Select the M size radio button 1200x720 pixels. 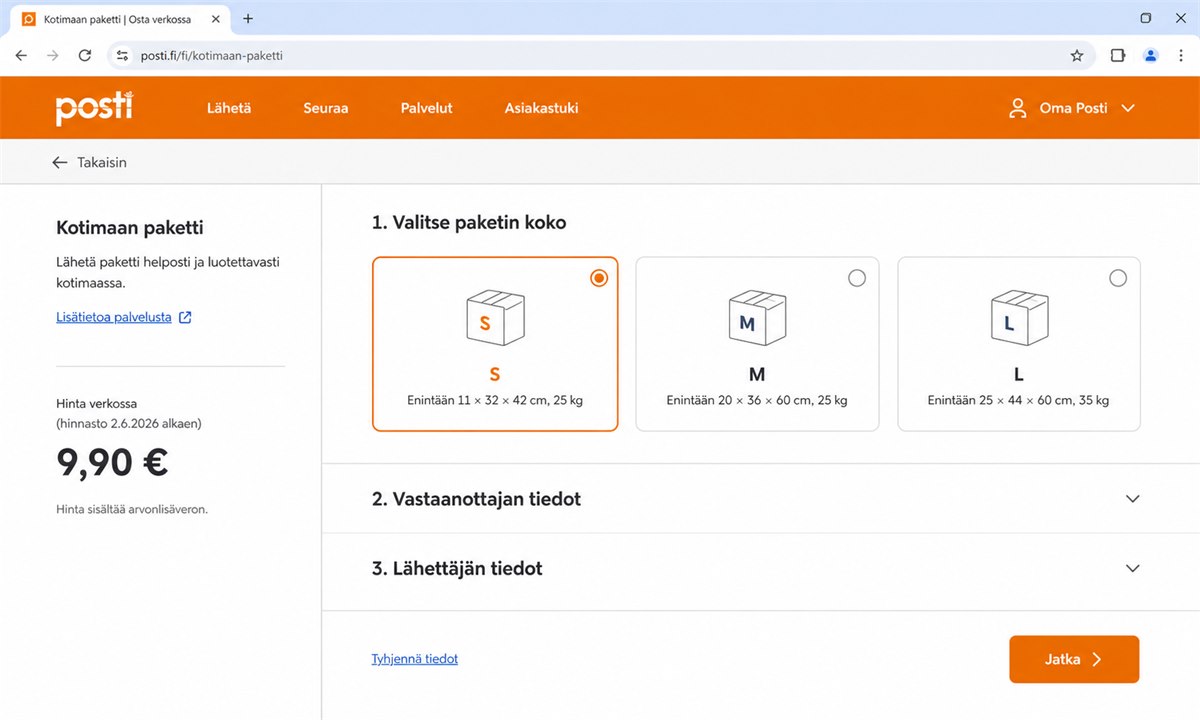[857, 278]
